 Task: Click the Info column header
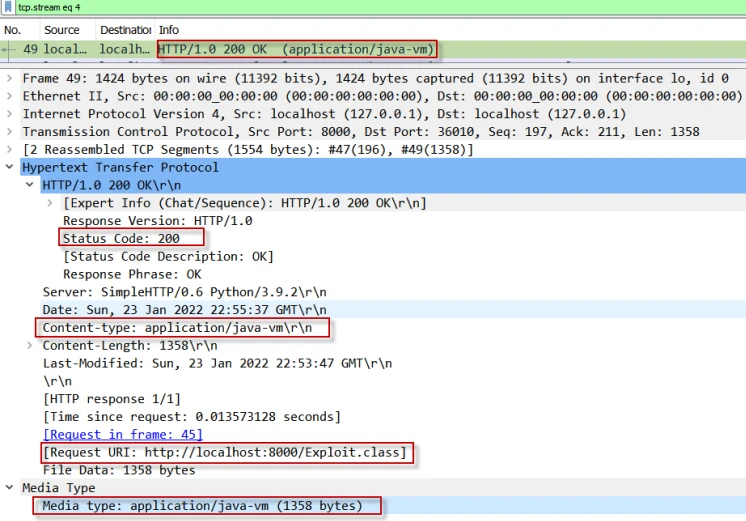coord(169,30)
